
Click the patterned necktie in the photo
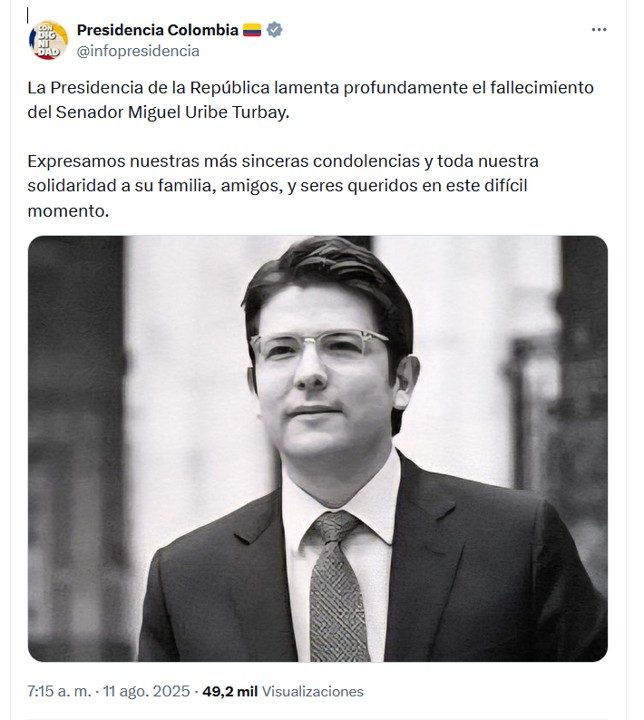337,586
